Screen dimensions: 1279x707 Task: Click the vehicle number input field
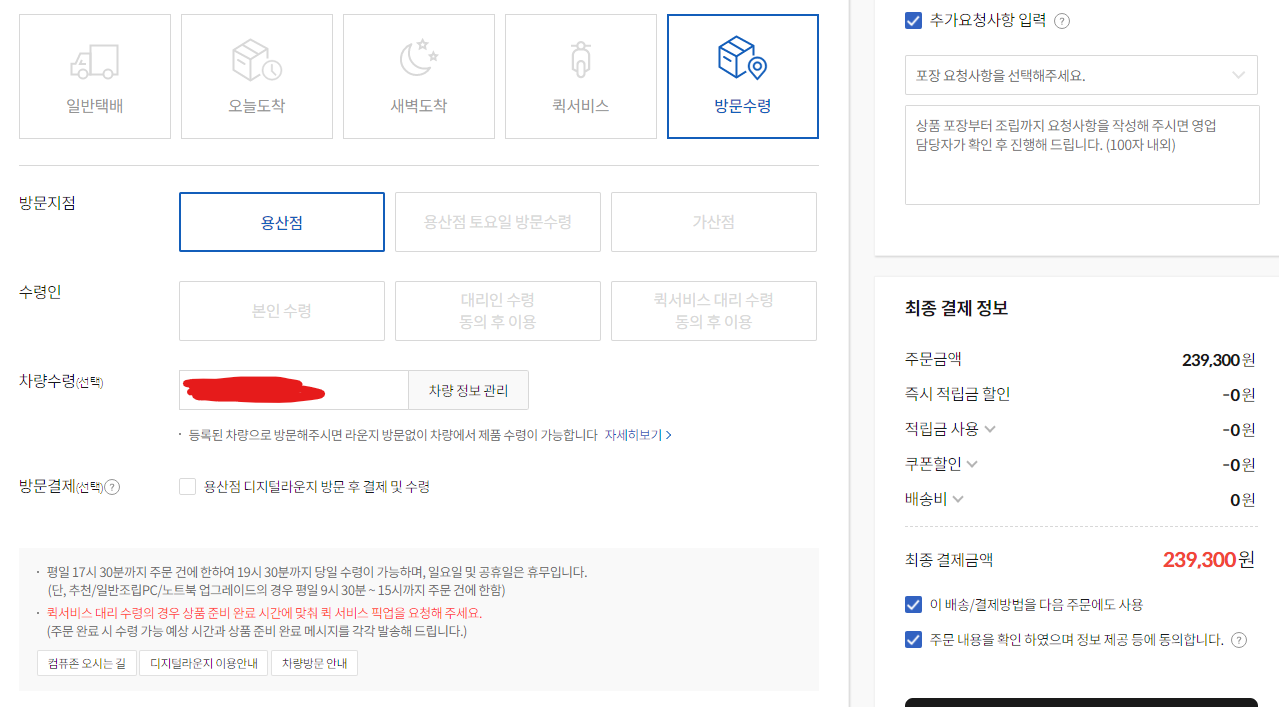click(x=294, y=390)
